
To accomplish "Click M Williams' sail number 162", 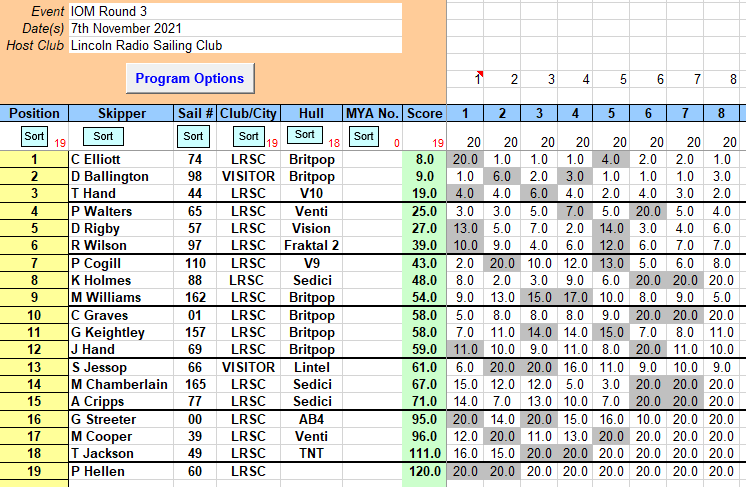I will [195, 297].
